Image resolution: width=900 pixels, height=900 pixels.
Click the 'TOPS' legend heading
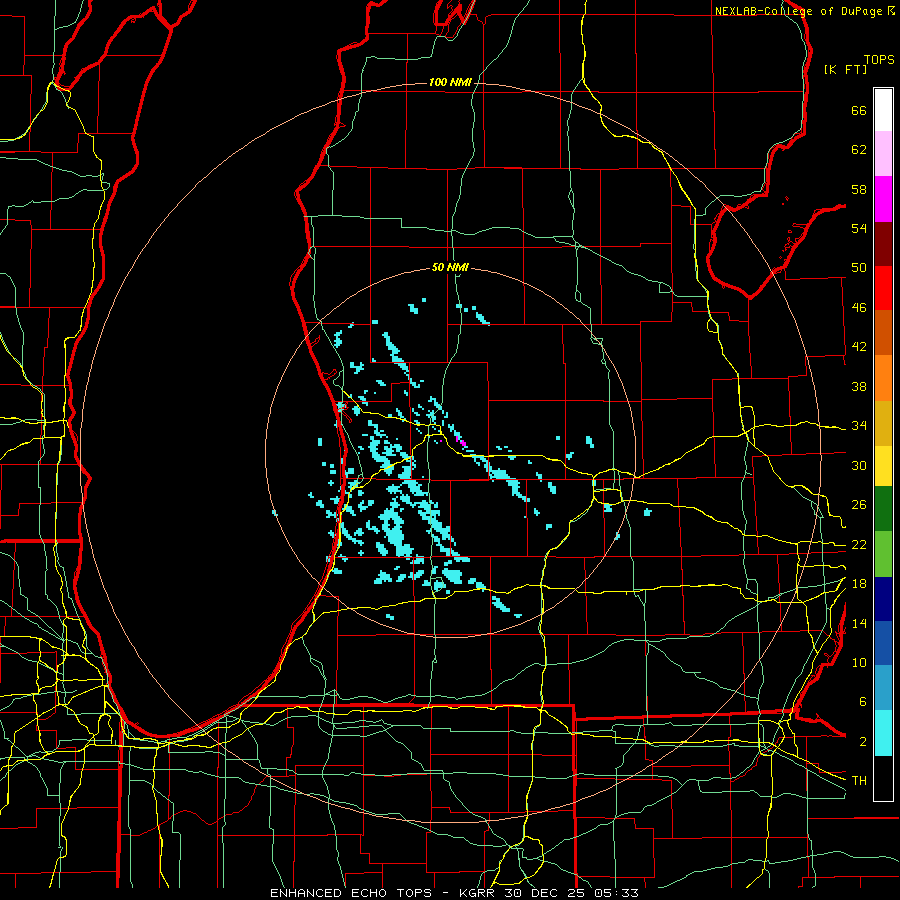click(879, 60)
